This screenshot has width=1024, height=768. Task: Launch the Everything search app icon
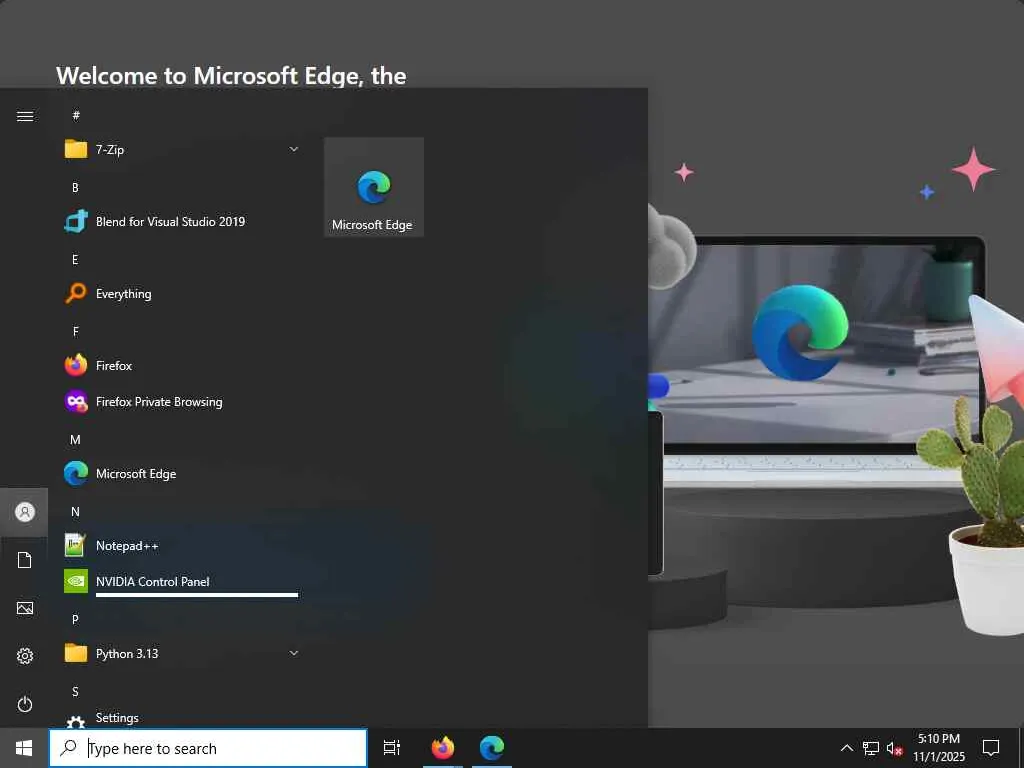point(76,293)
